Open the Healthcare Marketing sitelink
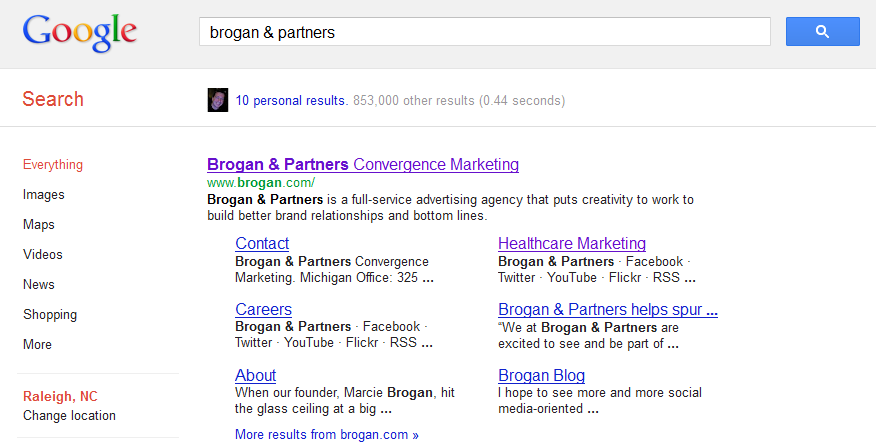The height and width of the screenshot is (448, 876). (572, 244)
